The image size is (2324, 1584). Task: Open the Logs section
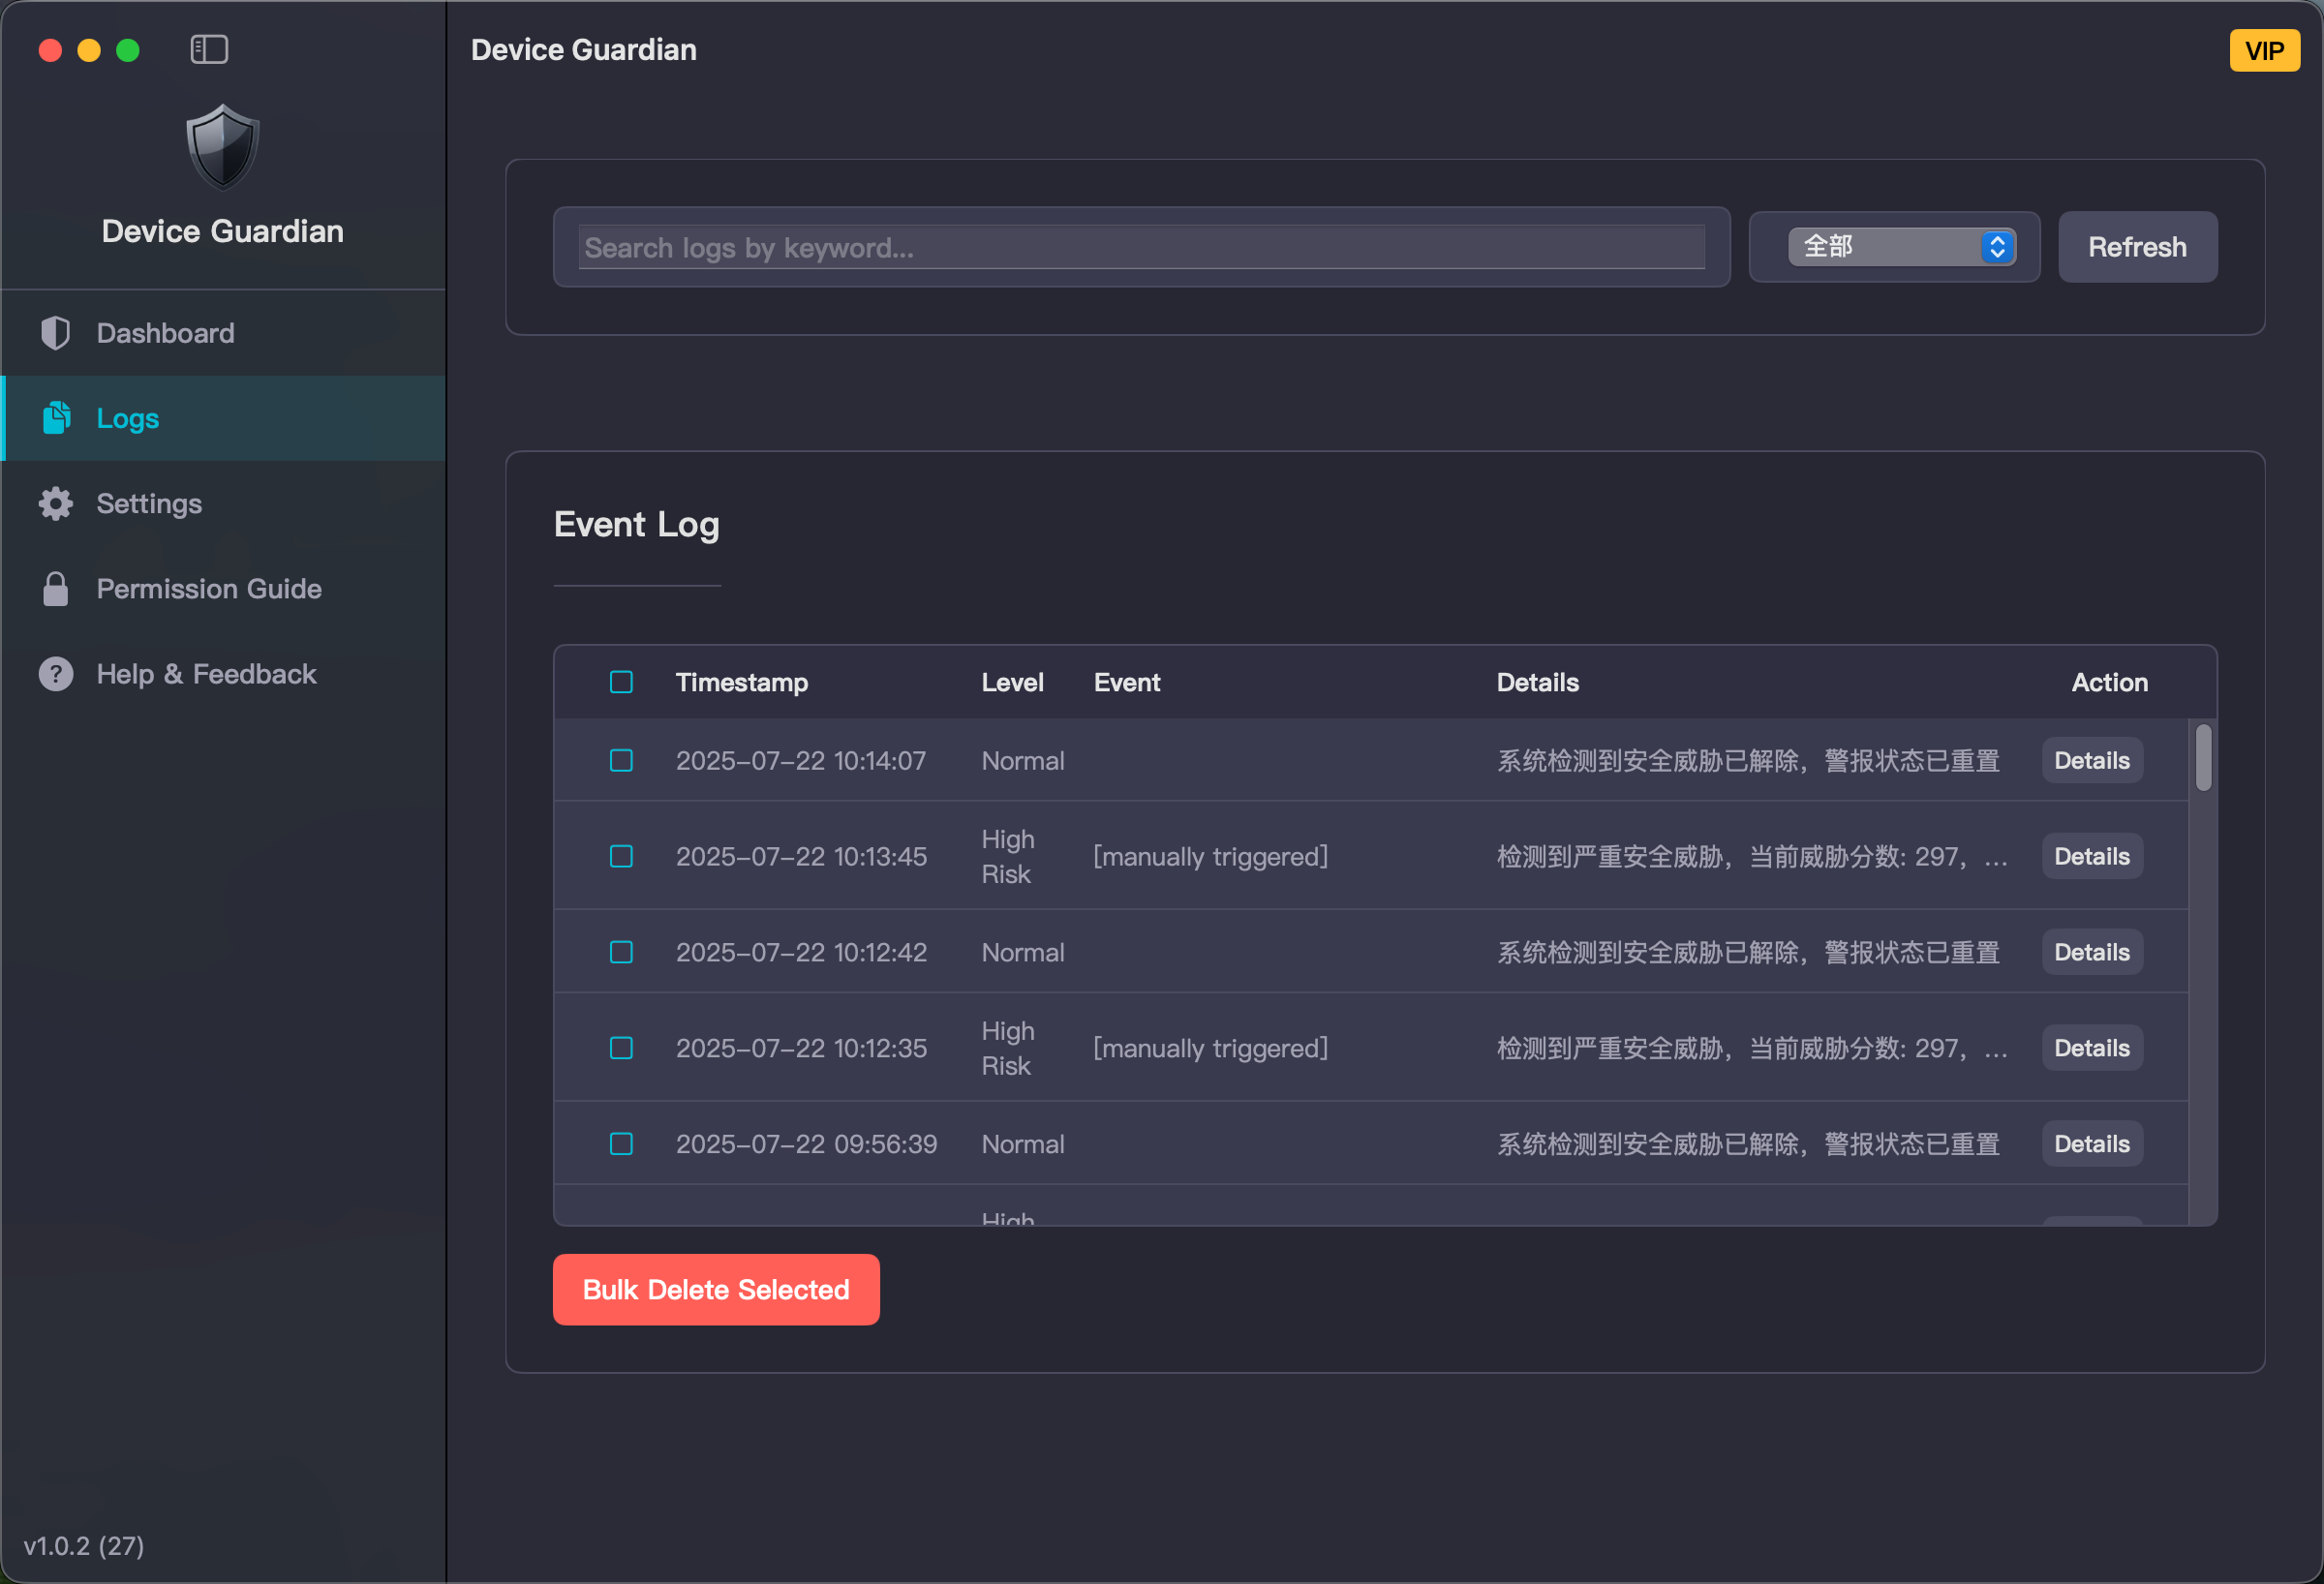(223, 418)
